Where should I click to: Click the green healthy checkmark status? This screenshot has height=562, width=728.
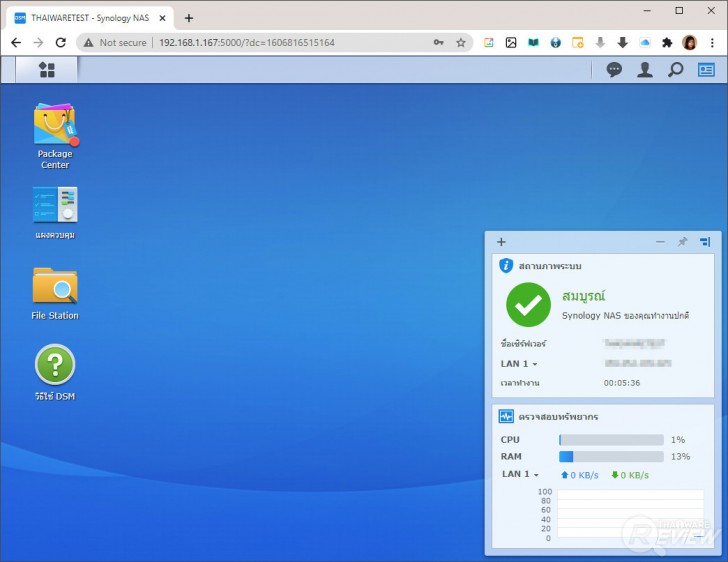point(528,305)
